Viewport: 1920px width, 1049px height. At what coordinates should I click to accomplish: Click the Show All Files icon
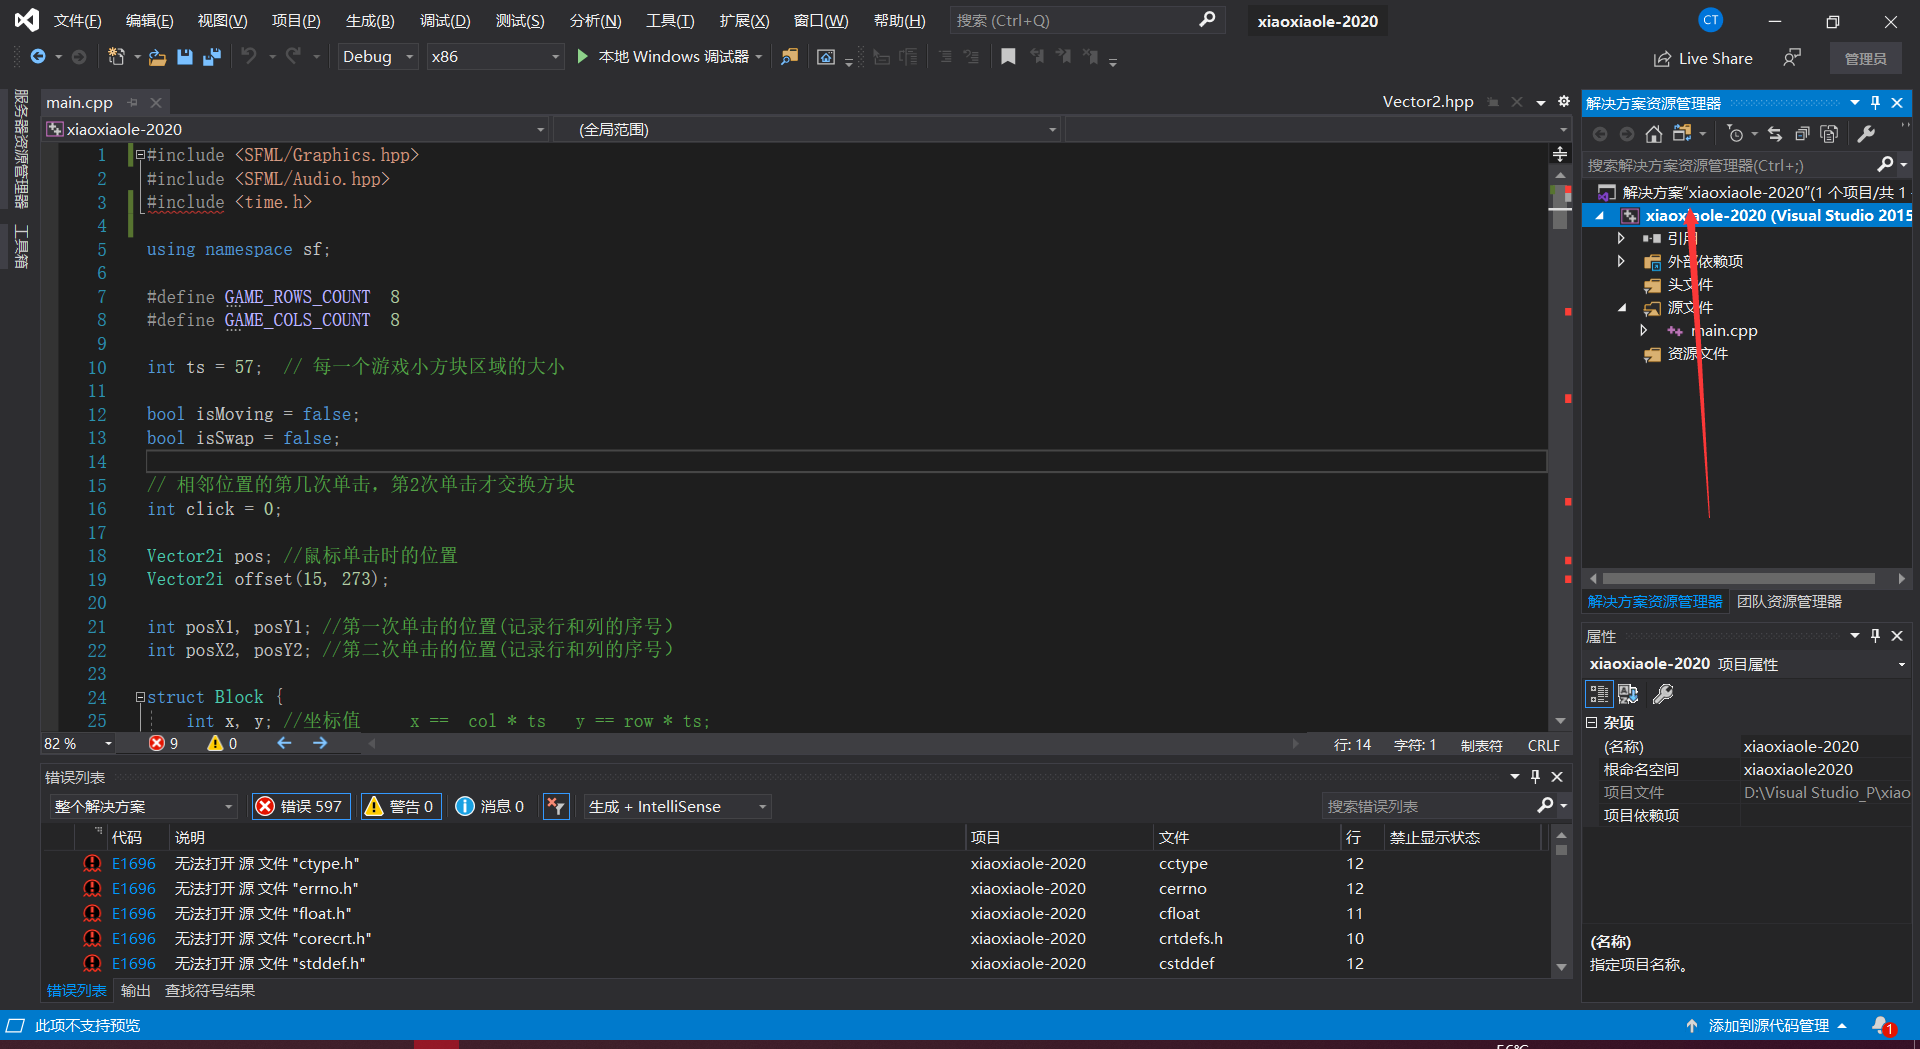[x=1829, y=134]
